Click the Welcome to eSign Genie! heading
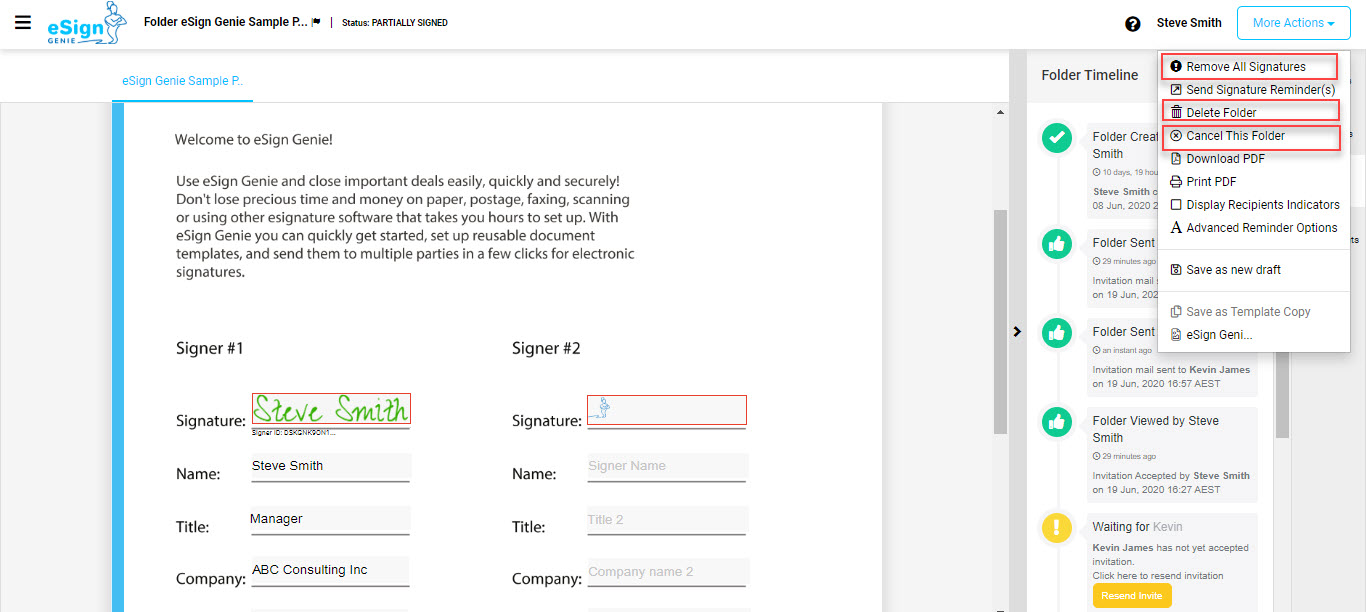The height and width of the screenshot is (612, 1366). (253, 140)
